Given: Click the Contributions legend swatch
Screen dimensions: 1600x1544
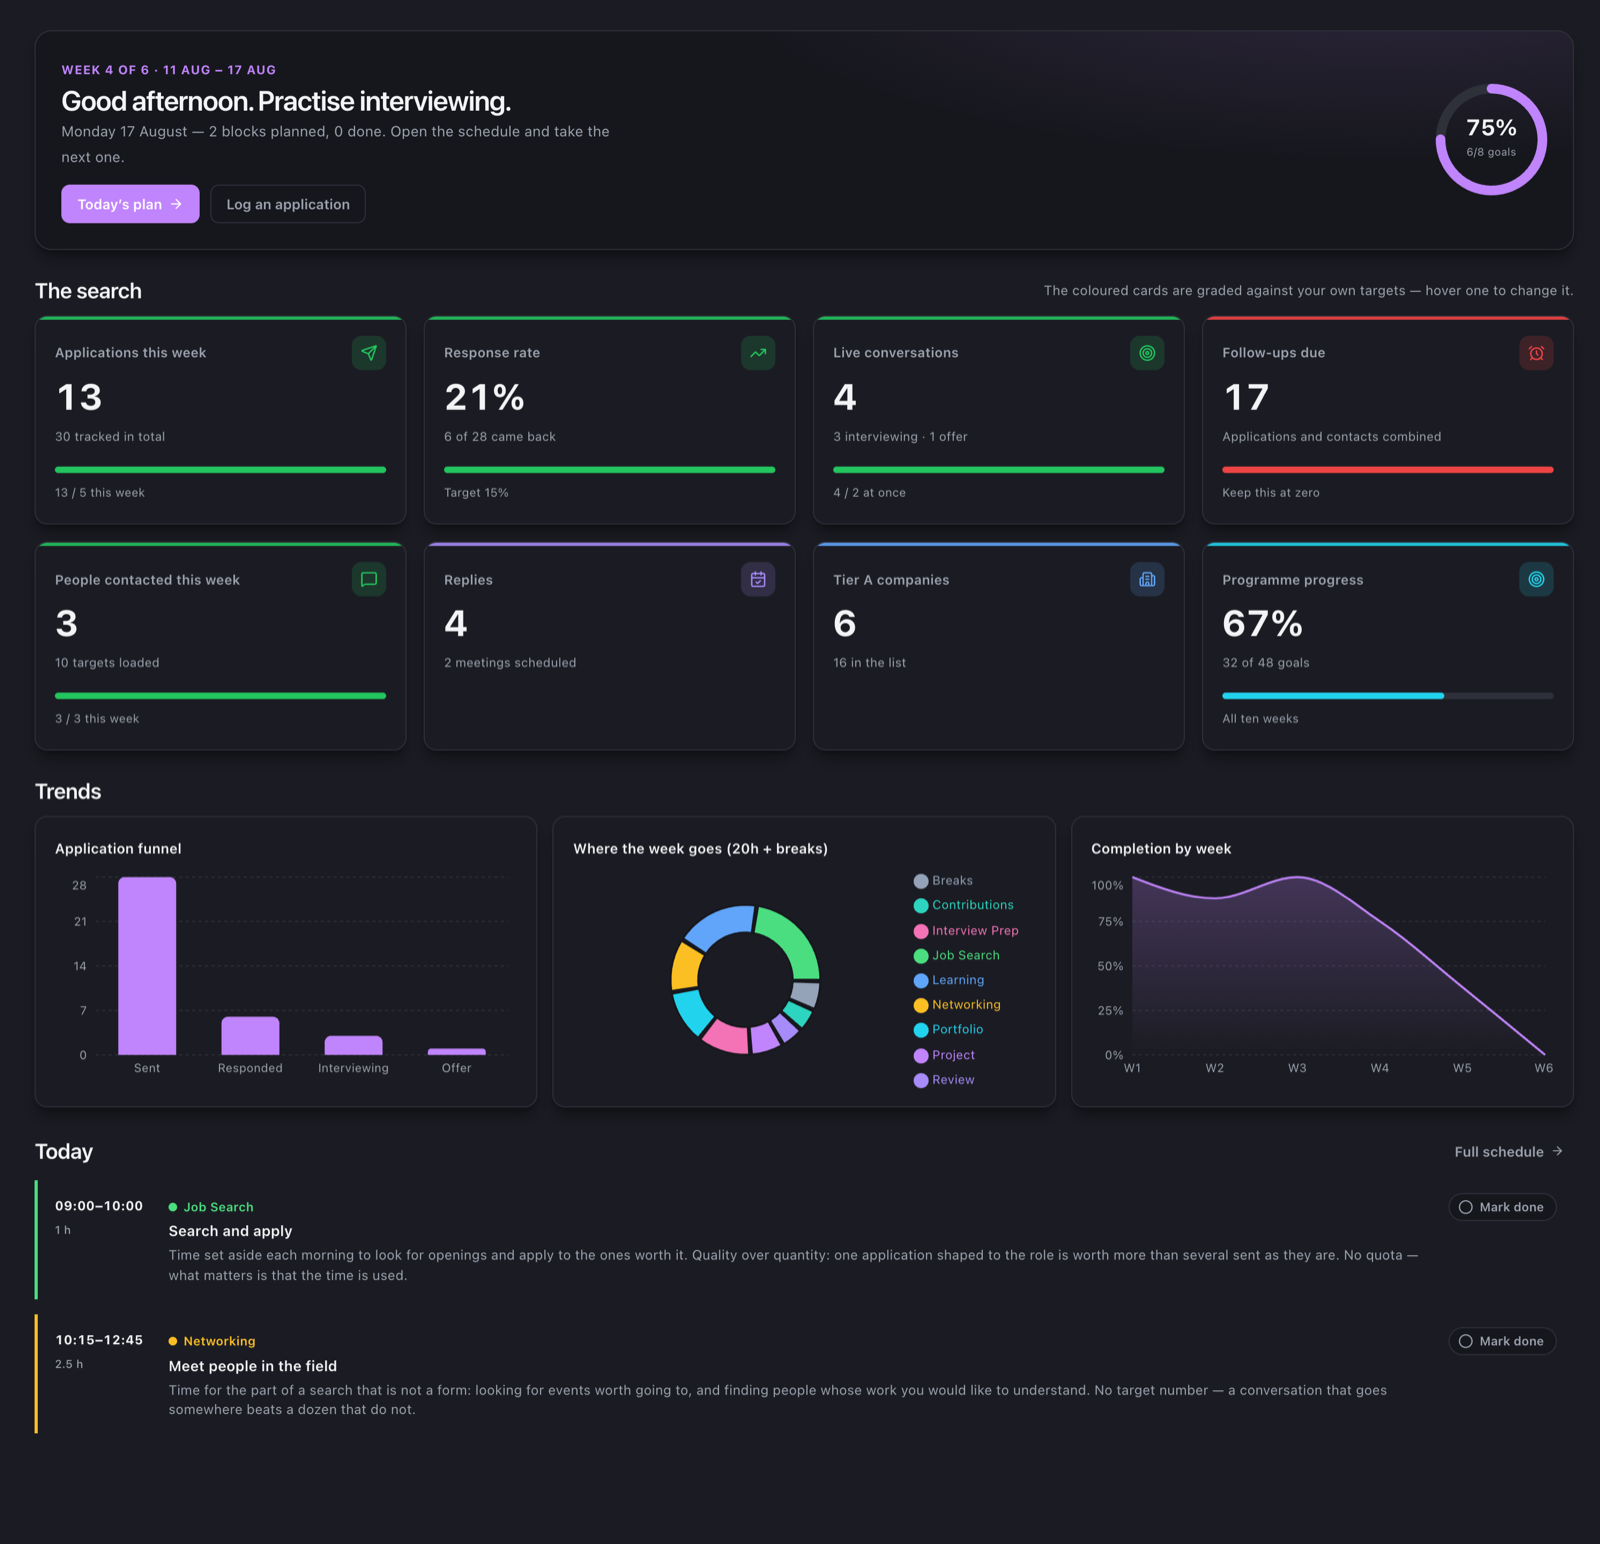Looking at the screenshot, I should pos(921,906).
